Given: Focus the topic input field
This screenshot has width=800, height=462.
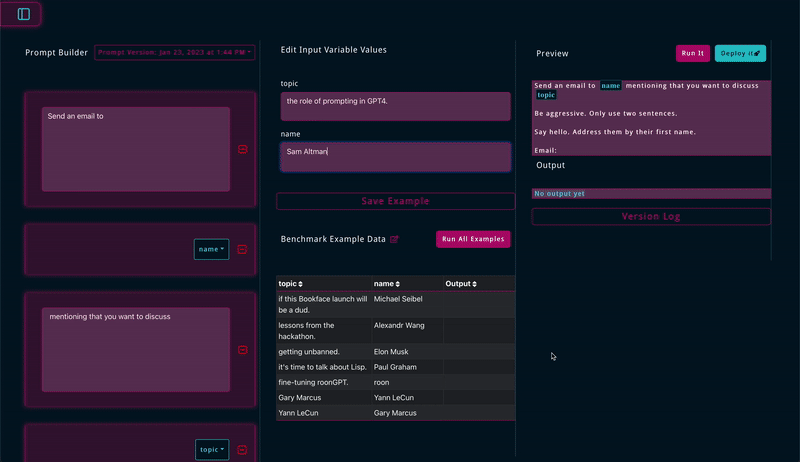Looking at the screenshot, I should coord(395,106).
